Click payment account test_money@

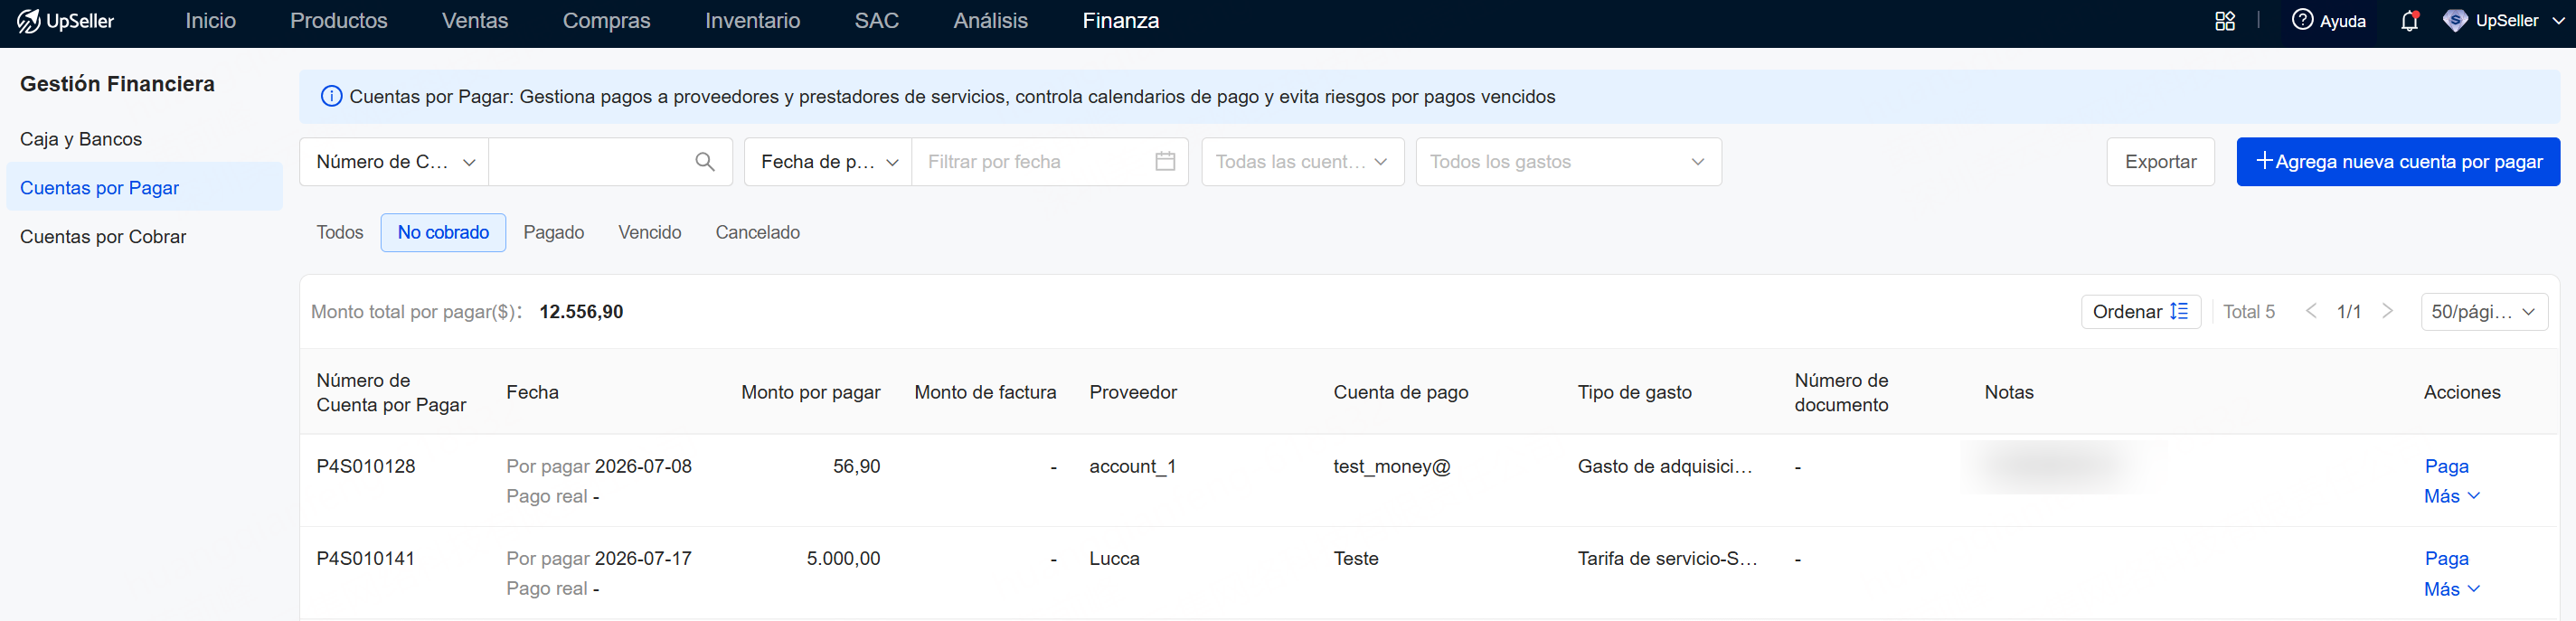(1392, 467)
